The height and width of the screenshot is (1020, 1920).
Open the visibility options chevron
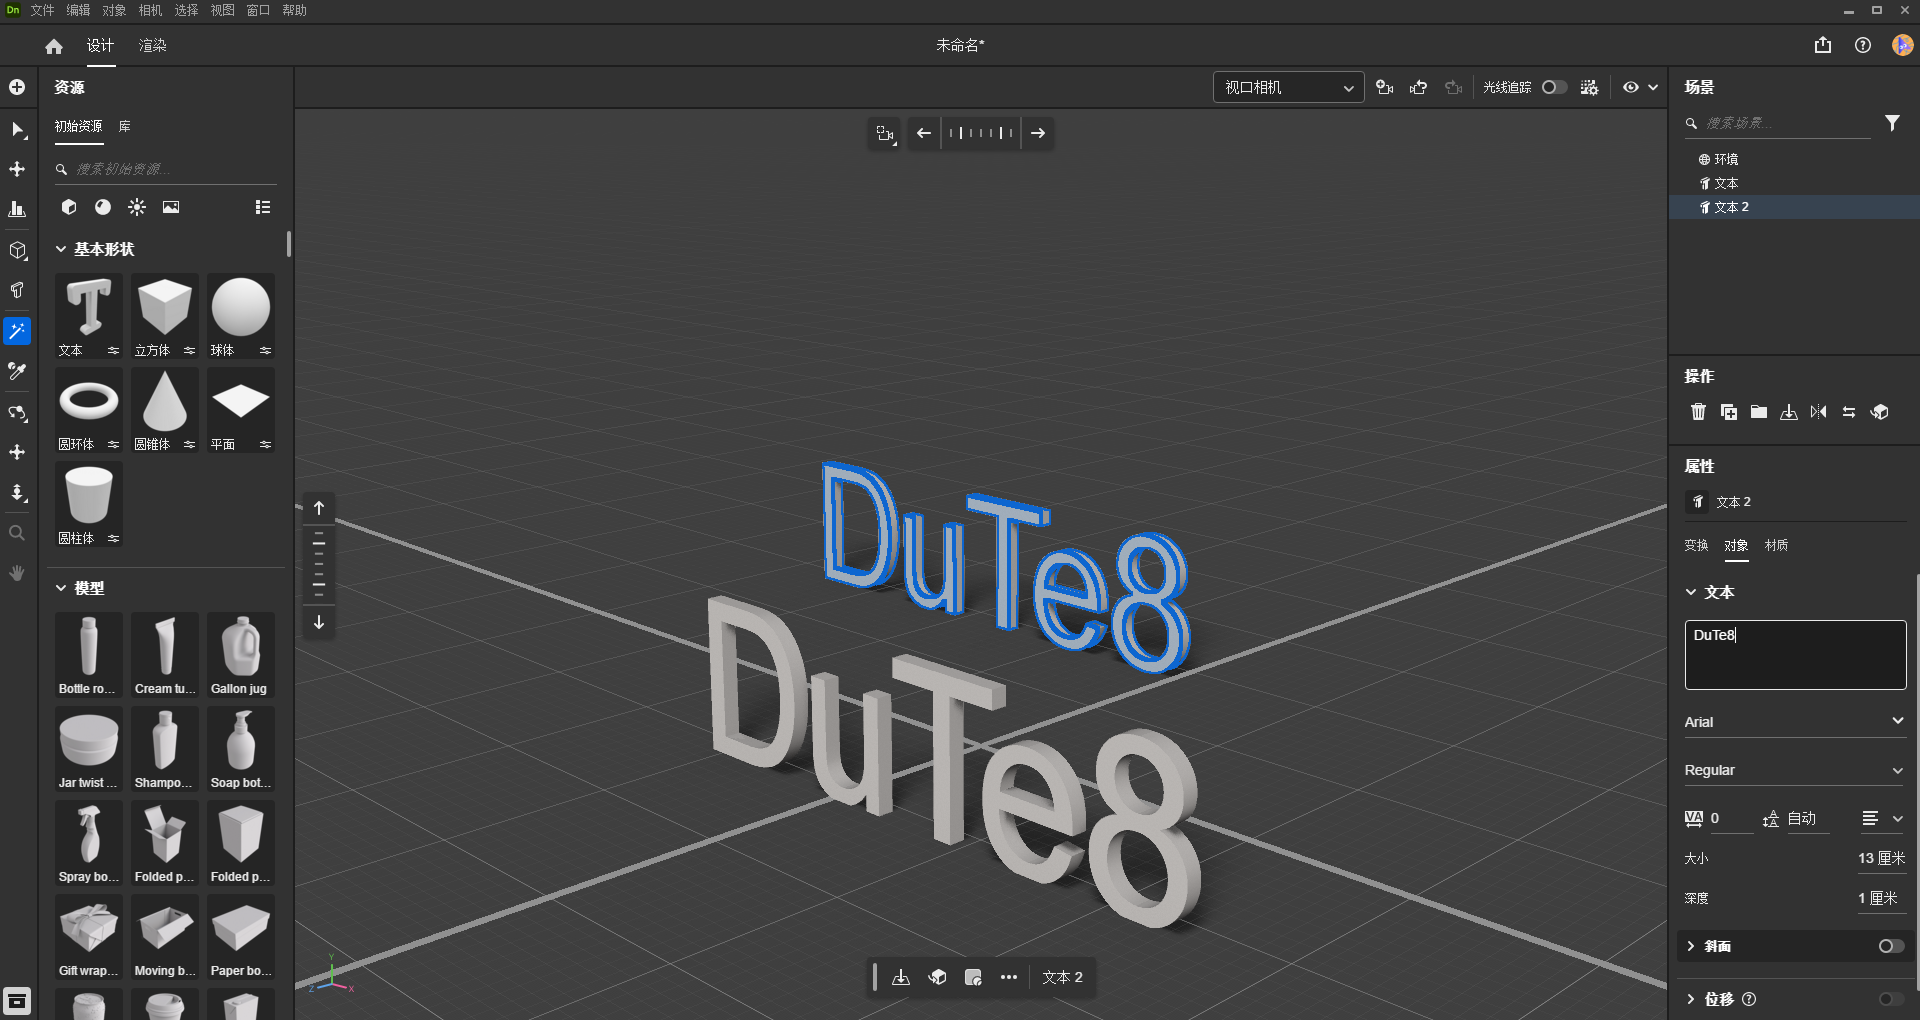coord(1653,88)
